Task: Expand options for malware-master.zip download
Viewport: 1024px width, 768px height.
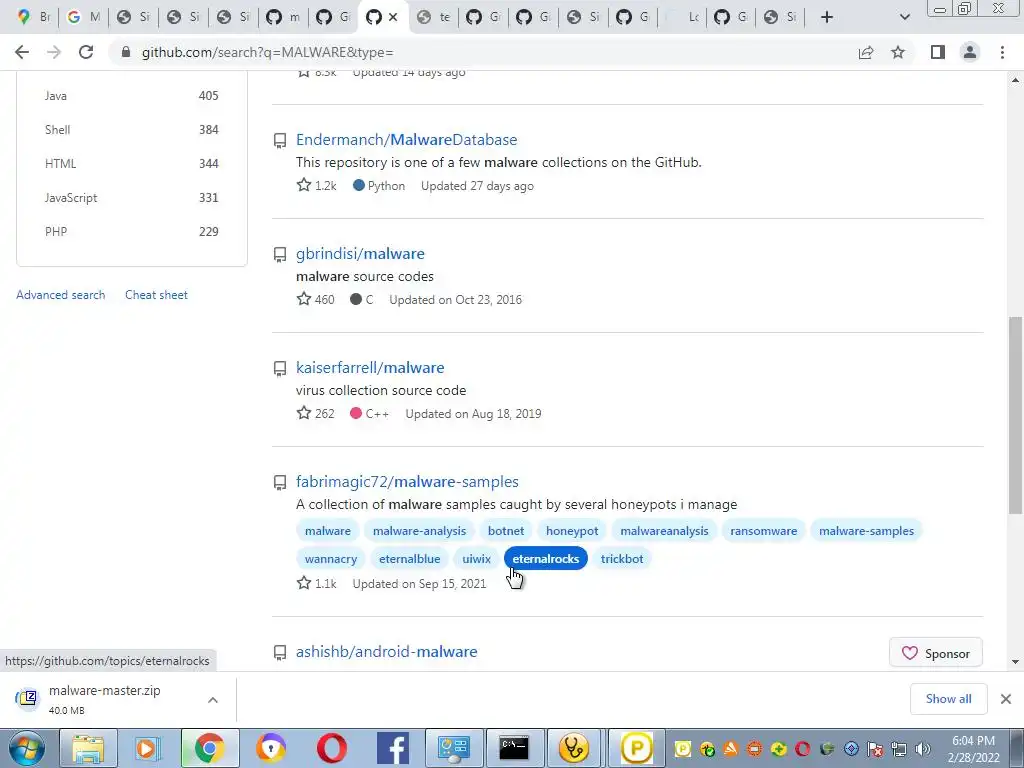Action: [213, 700]
